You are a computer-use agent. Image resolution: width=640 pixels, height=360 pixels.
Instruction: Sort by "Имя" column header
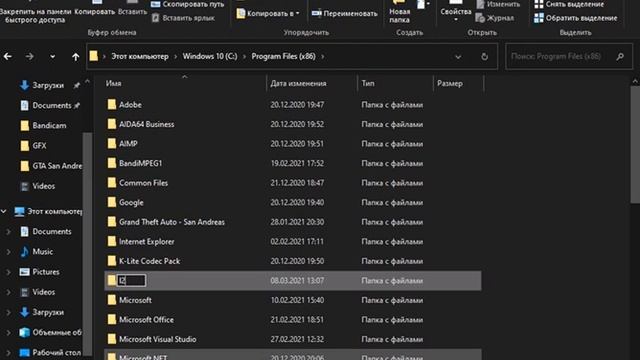click(x=113, y=83)
